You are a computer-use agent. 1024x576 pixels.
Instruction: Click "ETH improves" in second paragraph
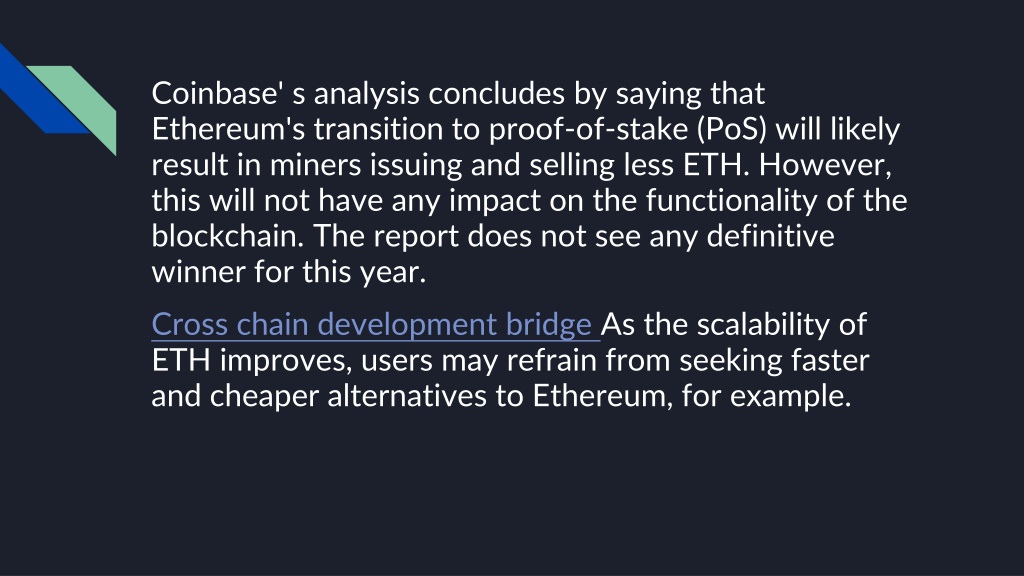251,360
